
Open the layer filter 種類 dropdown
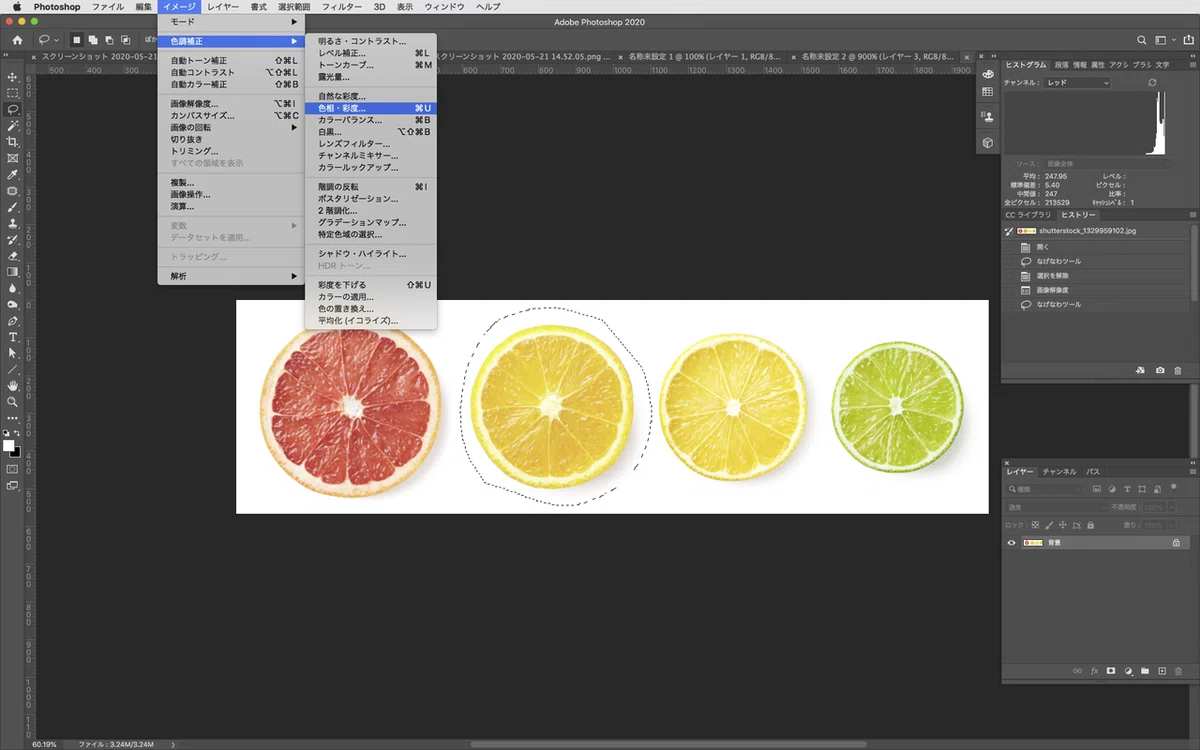(x=1045, y=489)
